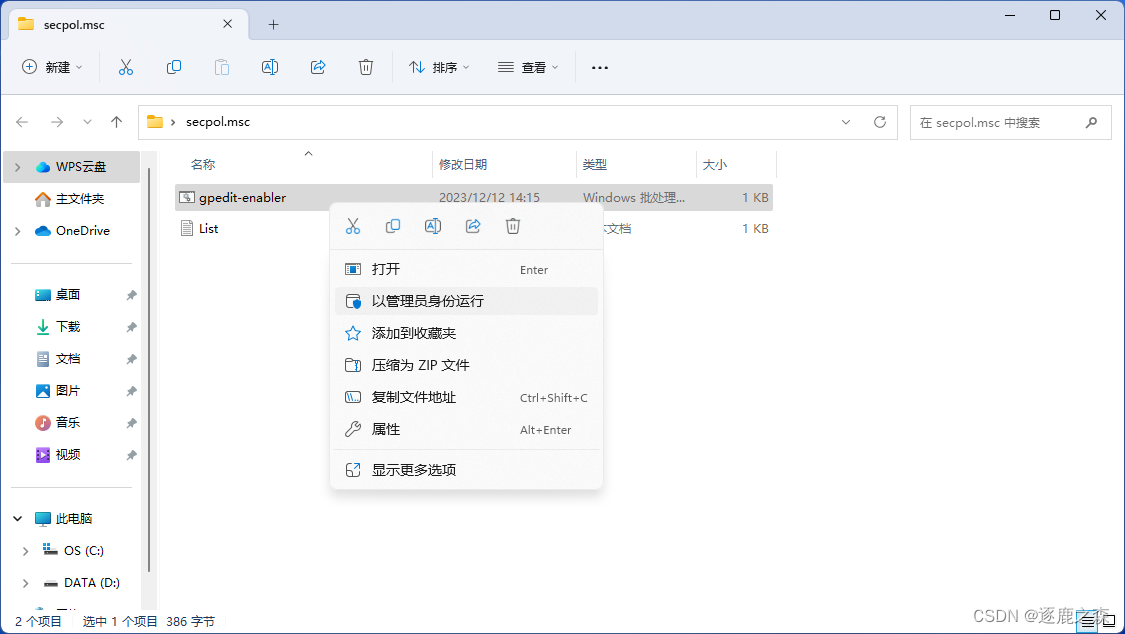Click the Delete trash icon in the toolbar
1125x634 pixels.
[366, 66]
